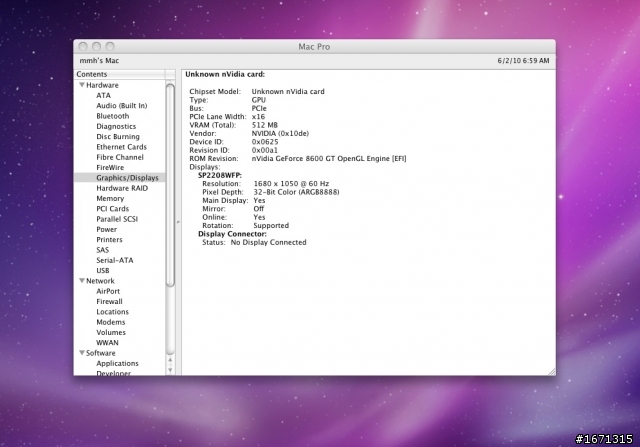Click the window resize grip corner

point(551,371)
